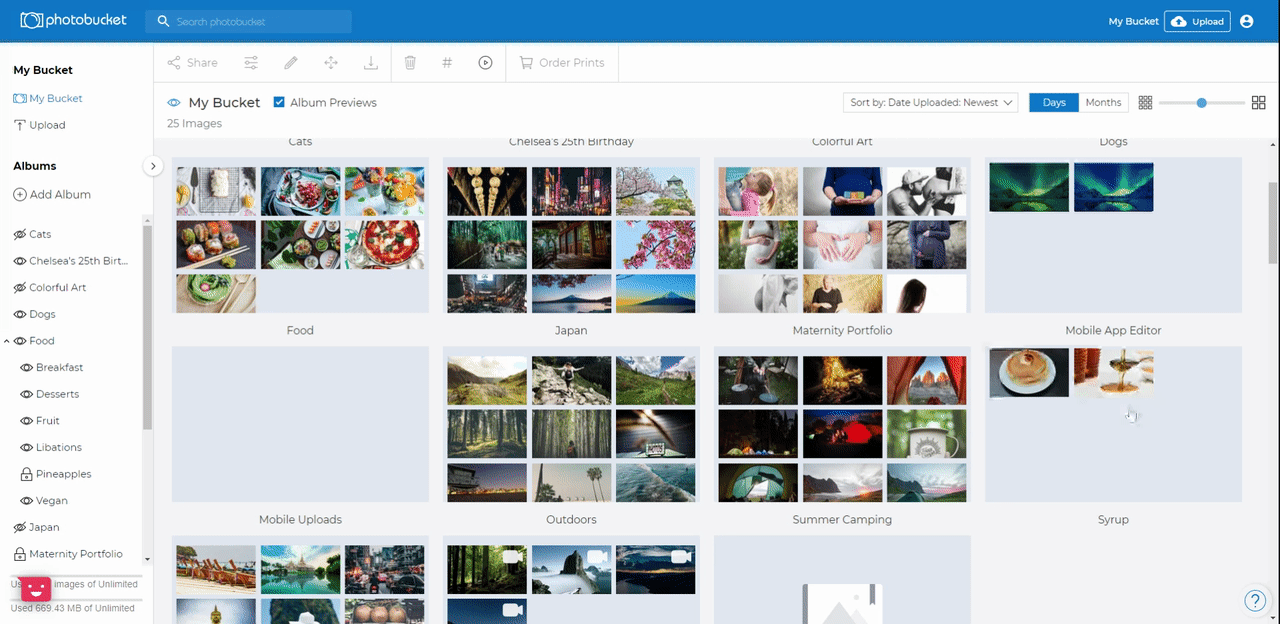
Task: Open the account profile icon
Action: tap(1246, 21)
